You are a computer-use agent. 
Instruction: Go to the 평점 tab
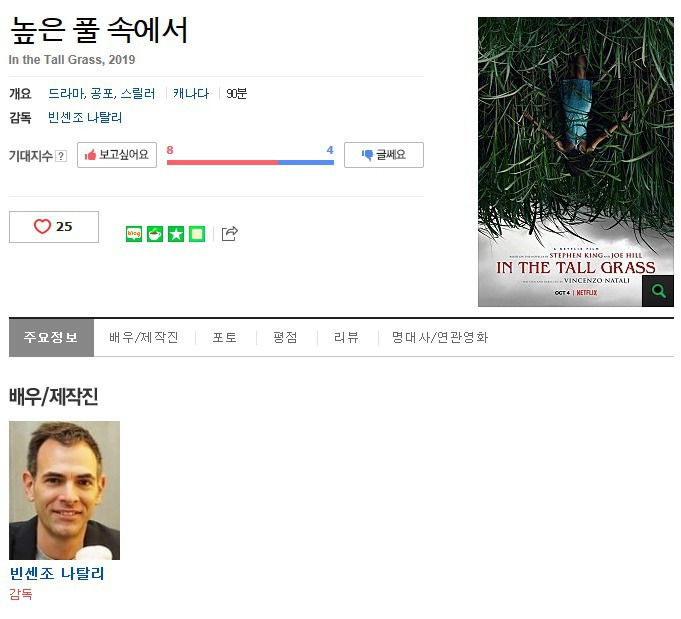click(x=285, y=338)
